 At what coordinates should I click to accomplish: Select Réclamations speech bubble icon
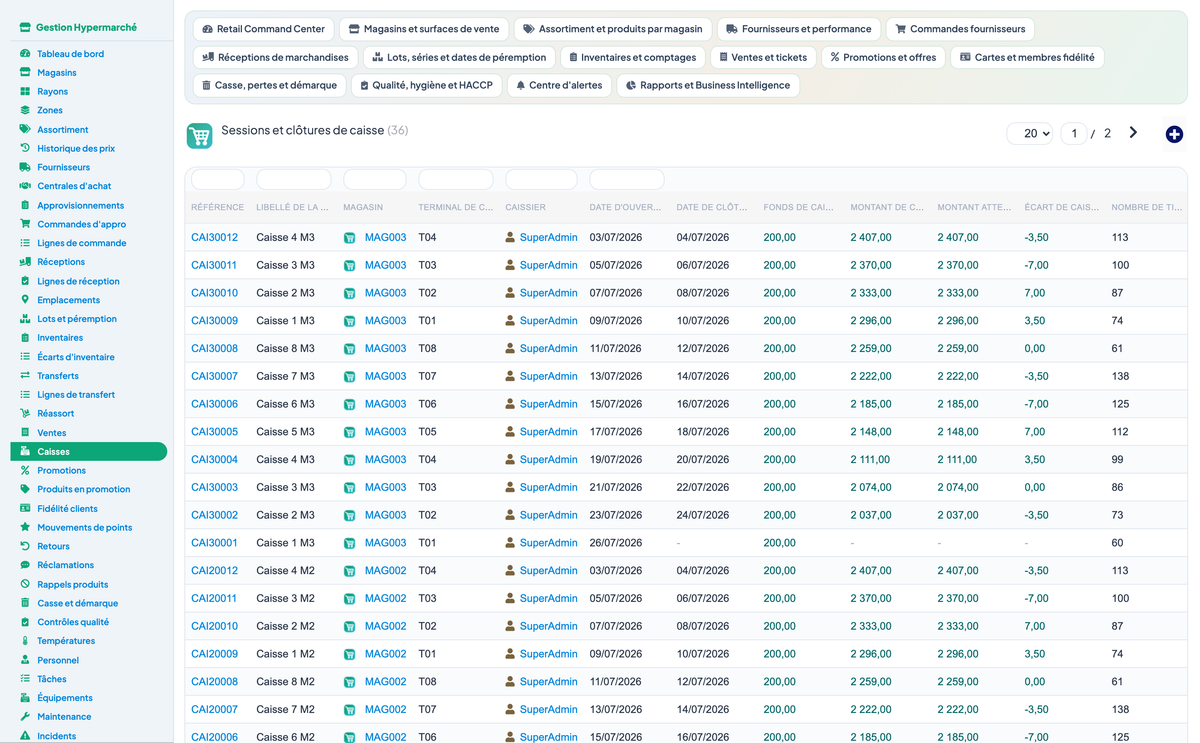[x=25, y=565]
